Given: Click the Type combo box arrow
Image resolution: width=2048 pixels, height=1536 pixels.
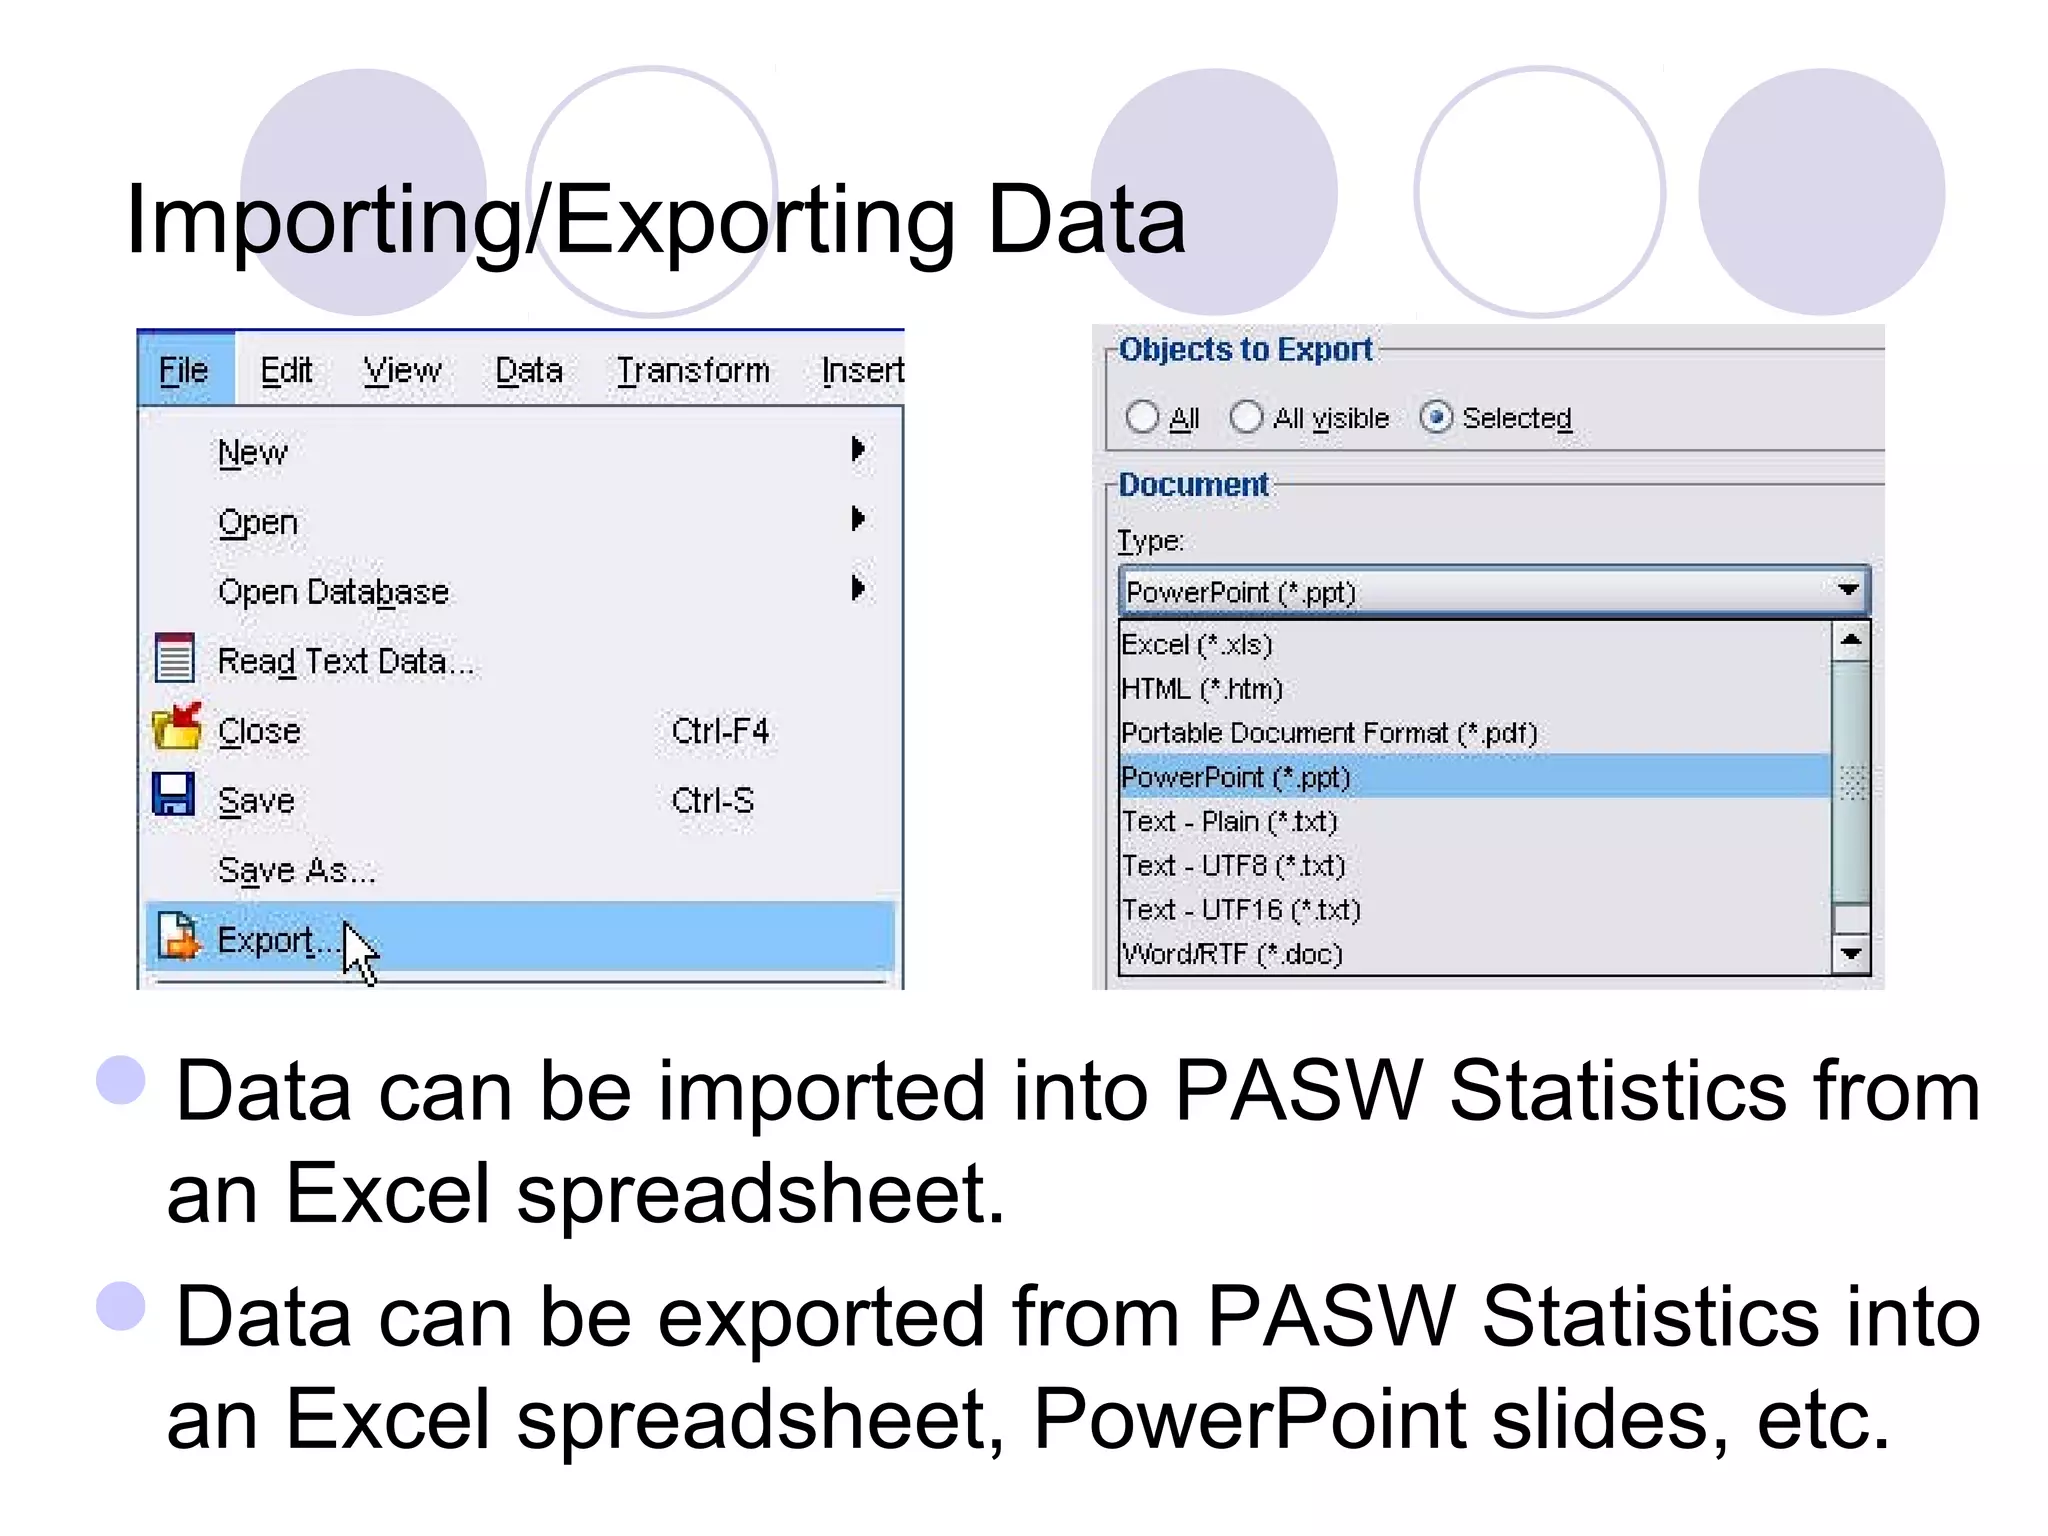Looking at the screenshot, I should [1848, 591].
